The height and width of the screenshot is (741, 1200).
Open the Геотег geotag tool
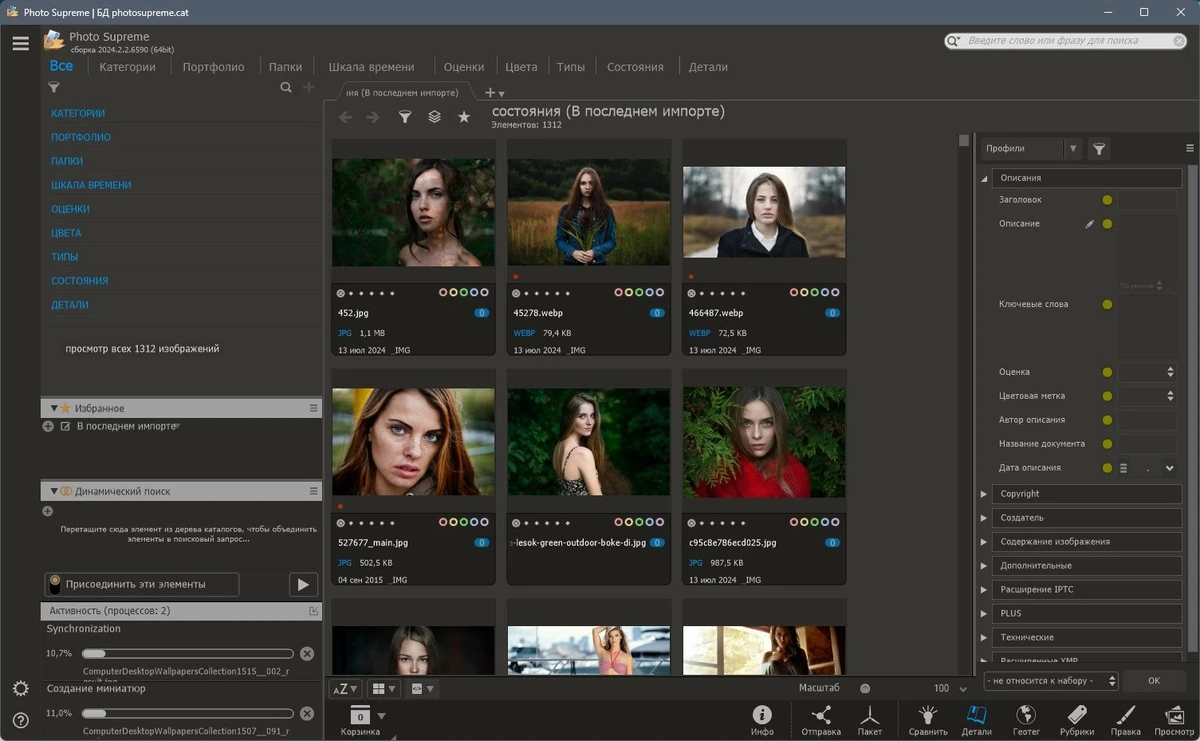(1026, 720)
